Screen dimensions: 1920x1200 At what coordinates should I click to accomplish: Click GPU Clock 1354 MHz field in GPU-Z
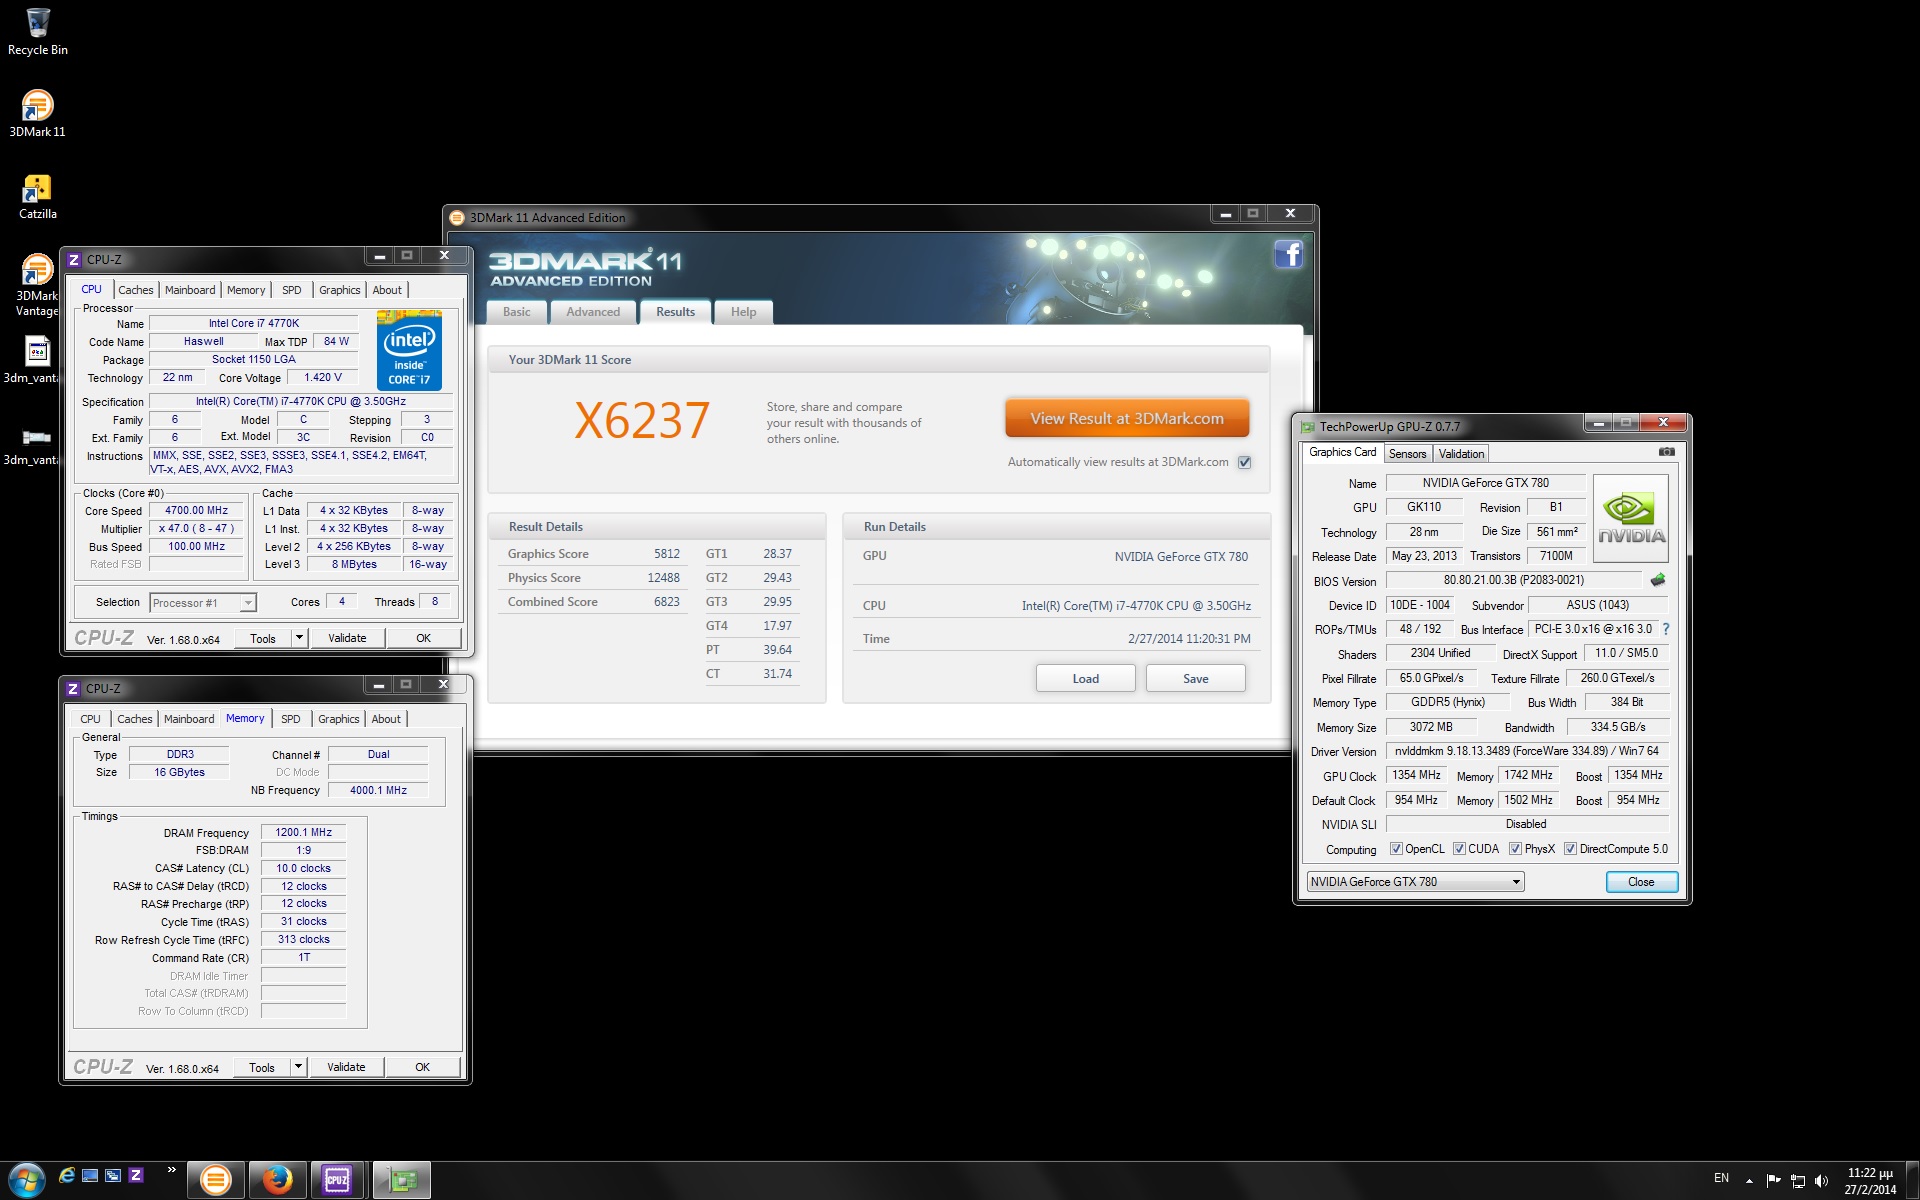coord(1417,776)
